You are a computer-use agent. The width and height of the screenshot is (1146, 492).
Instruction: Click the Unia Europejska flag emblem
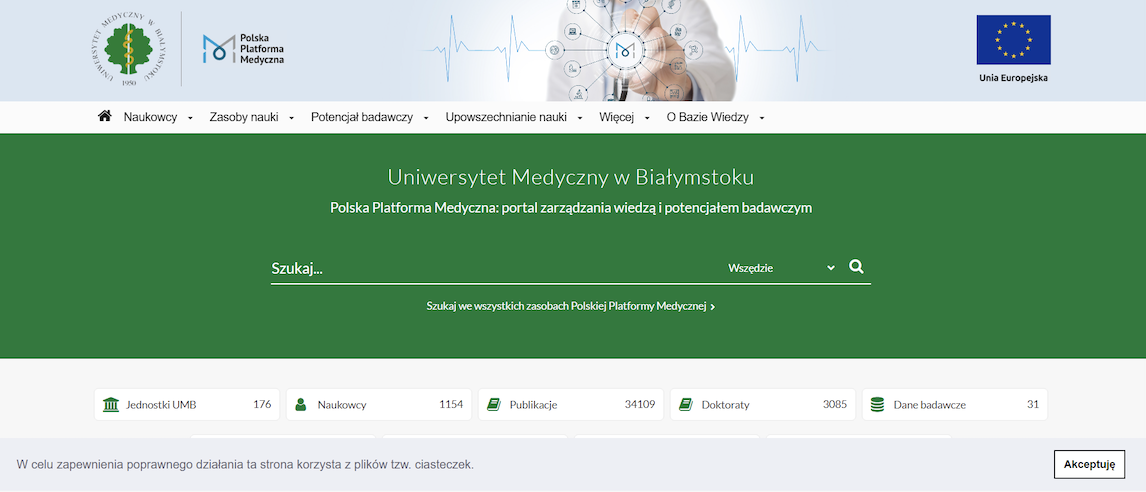point(1013,39)
